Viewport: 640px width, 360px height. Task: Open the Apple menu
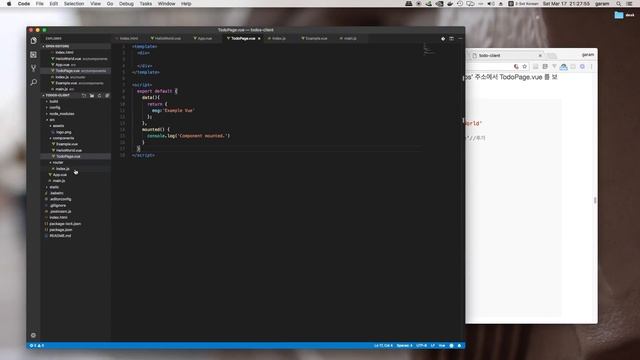coord(9,4)
